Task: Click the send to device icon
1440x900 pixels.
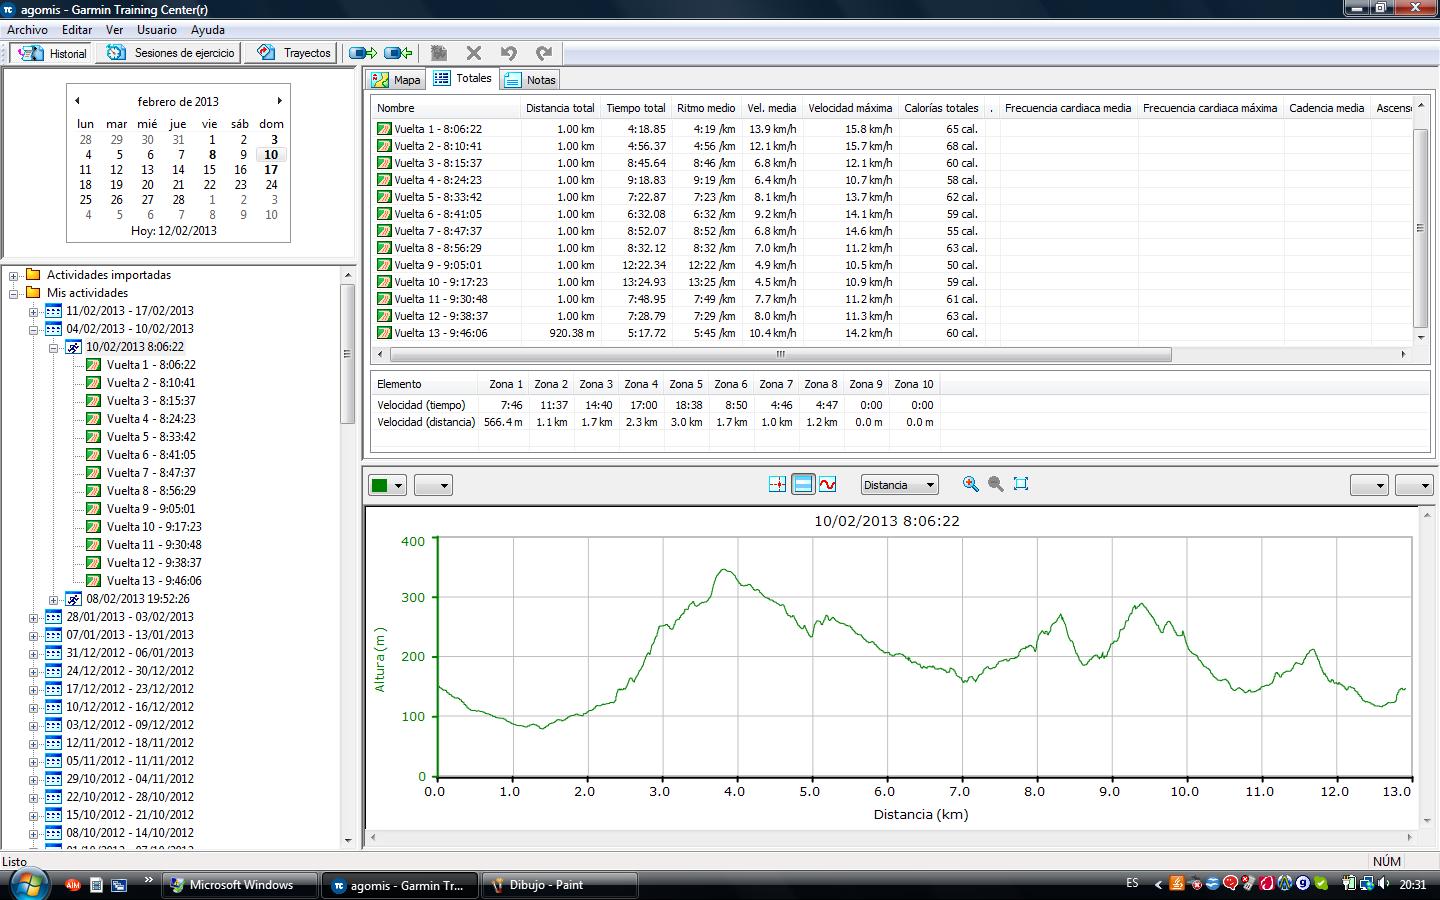Action: coord(362,53)
